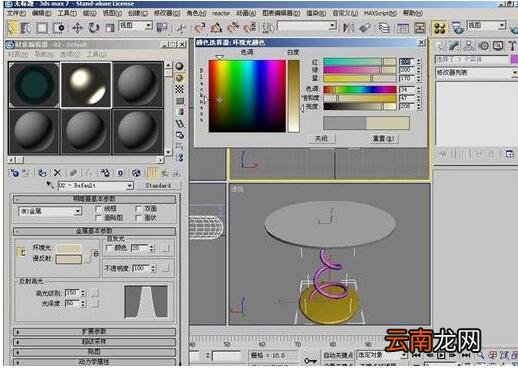The image size is (518, 369).
Task: Open the modifier list 修改器列表 dropdown
Action: point(476,72)
